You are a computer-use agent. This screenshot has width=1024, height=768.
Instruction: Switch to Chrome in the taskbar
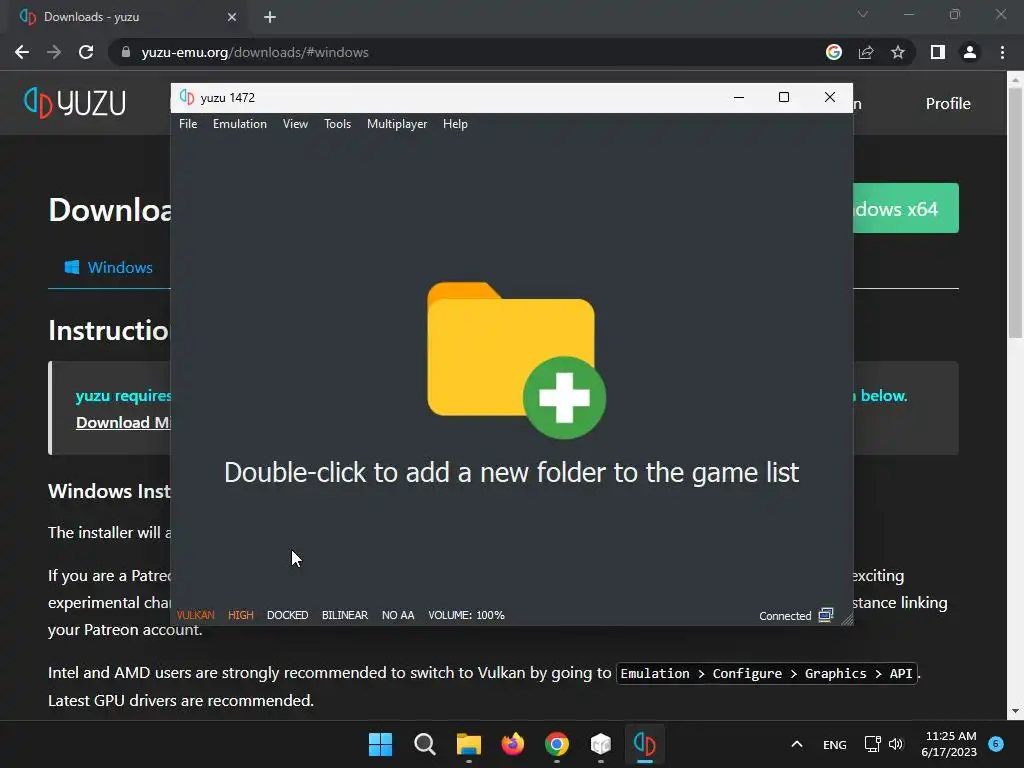(556, 744)
